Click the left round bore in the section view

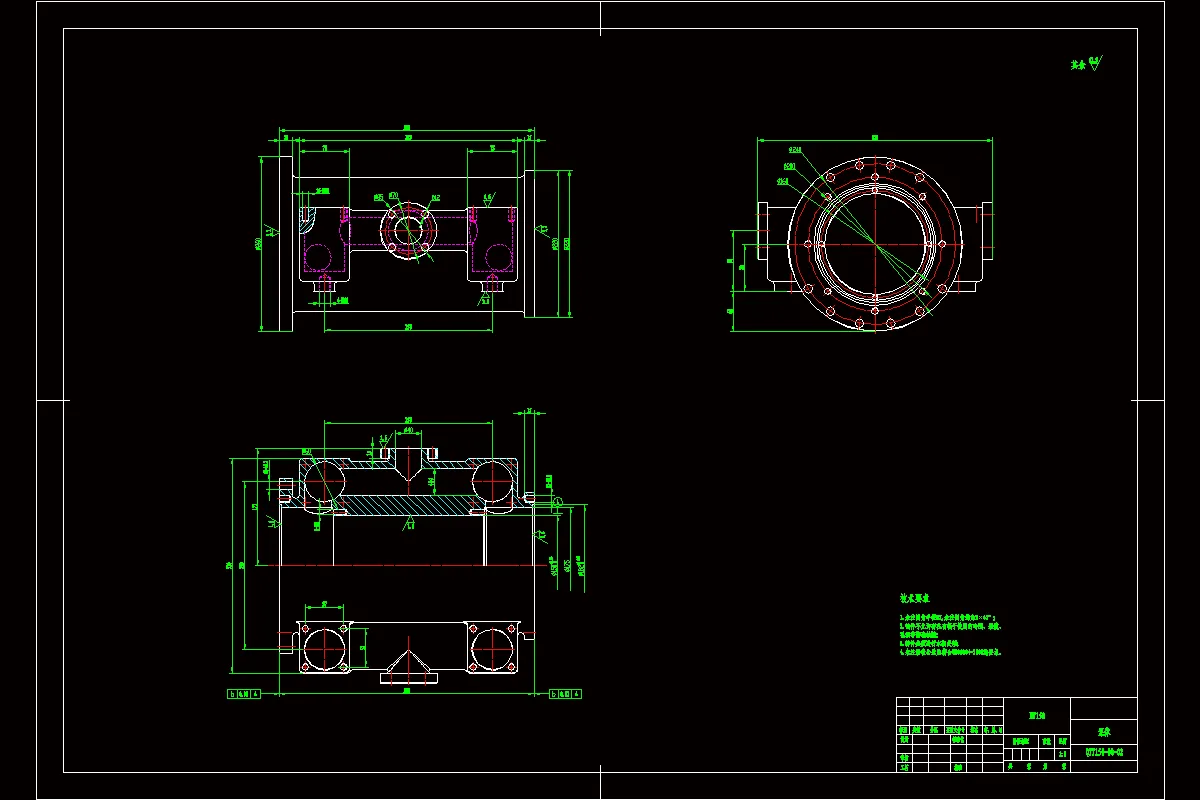pyautogui.click(x=323, y=481)
